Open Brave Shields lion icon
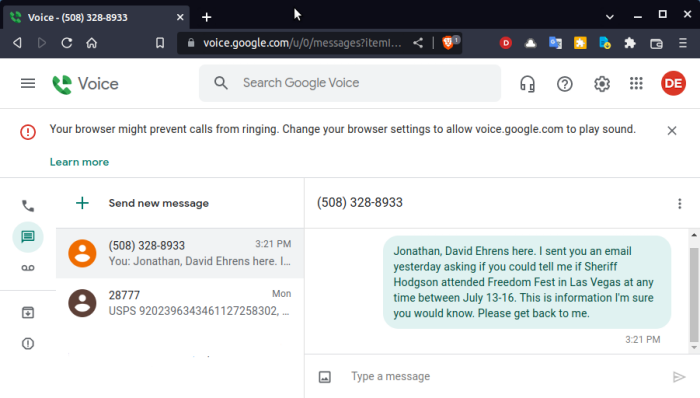The height and width of the screenshot is (398, 700). click(x=448, y=43)
